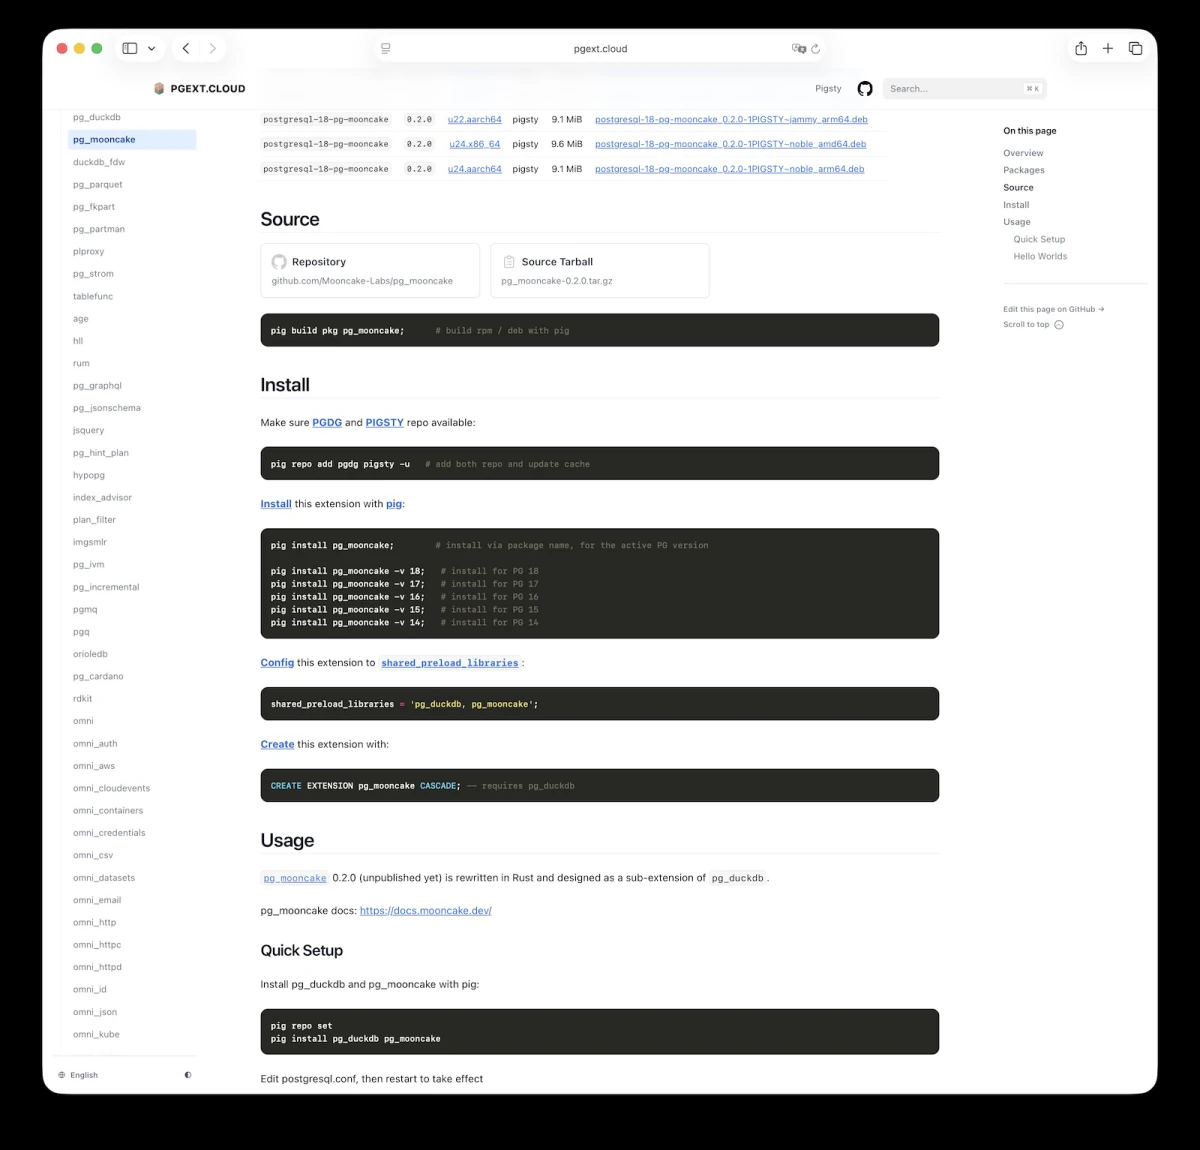Open the u24.x86_64 link
Image resolution: width=1200 pixels, height=1150 pixels.
[475, 144]
